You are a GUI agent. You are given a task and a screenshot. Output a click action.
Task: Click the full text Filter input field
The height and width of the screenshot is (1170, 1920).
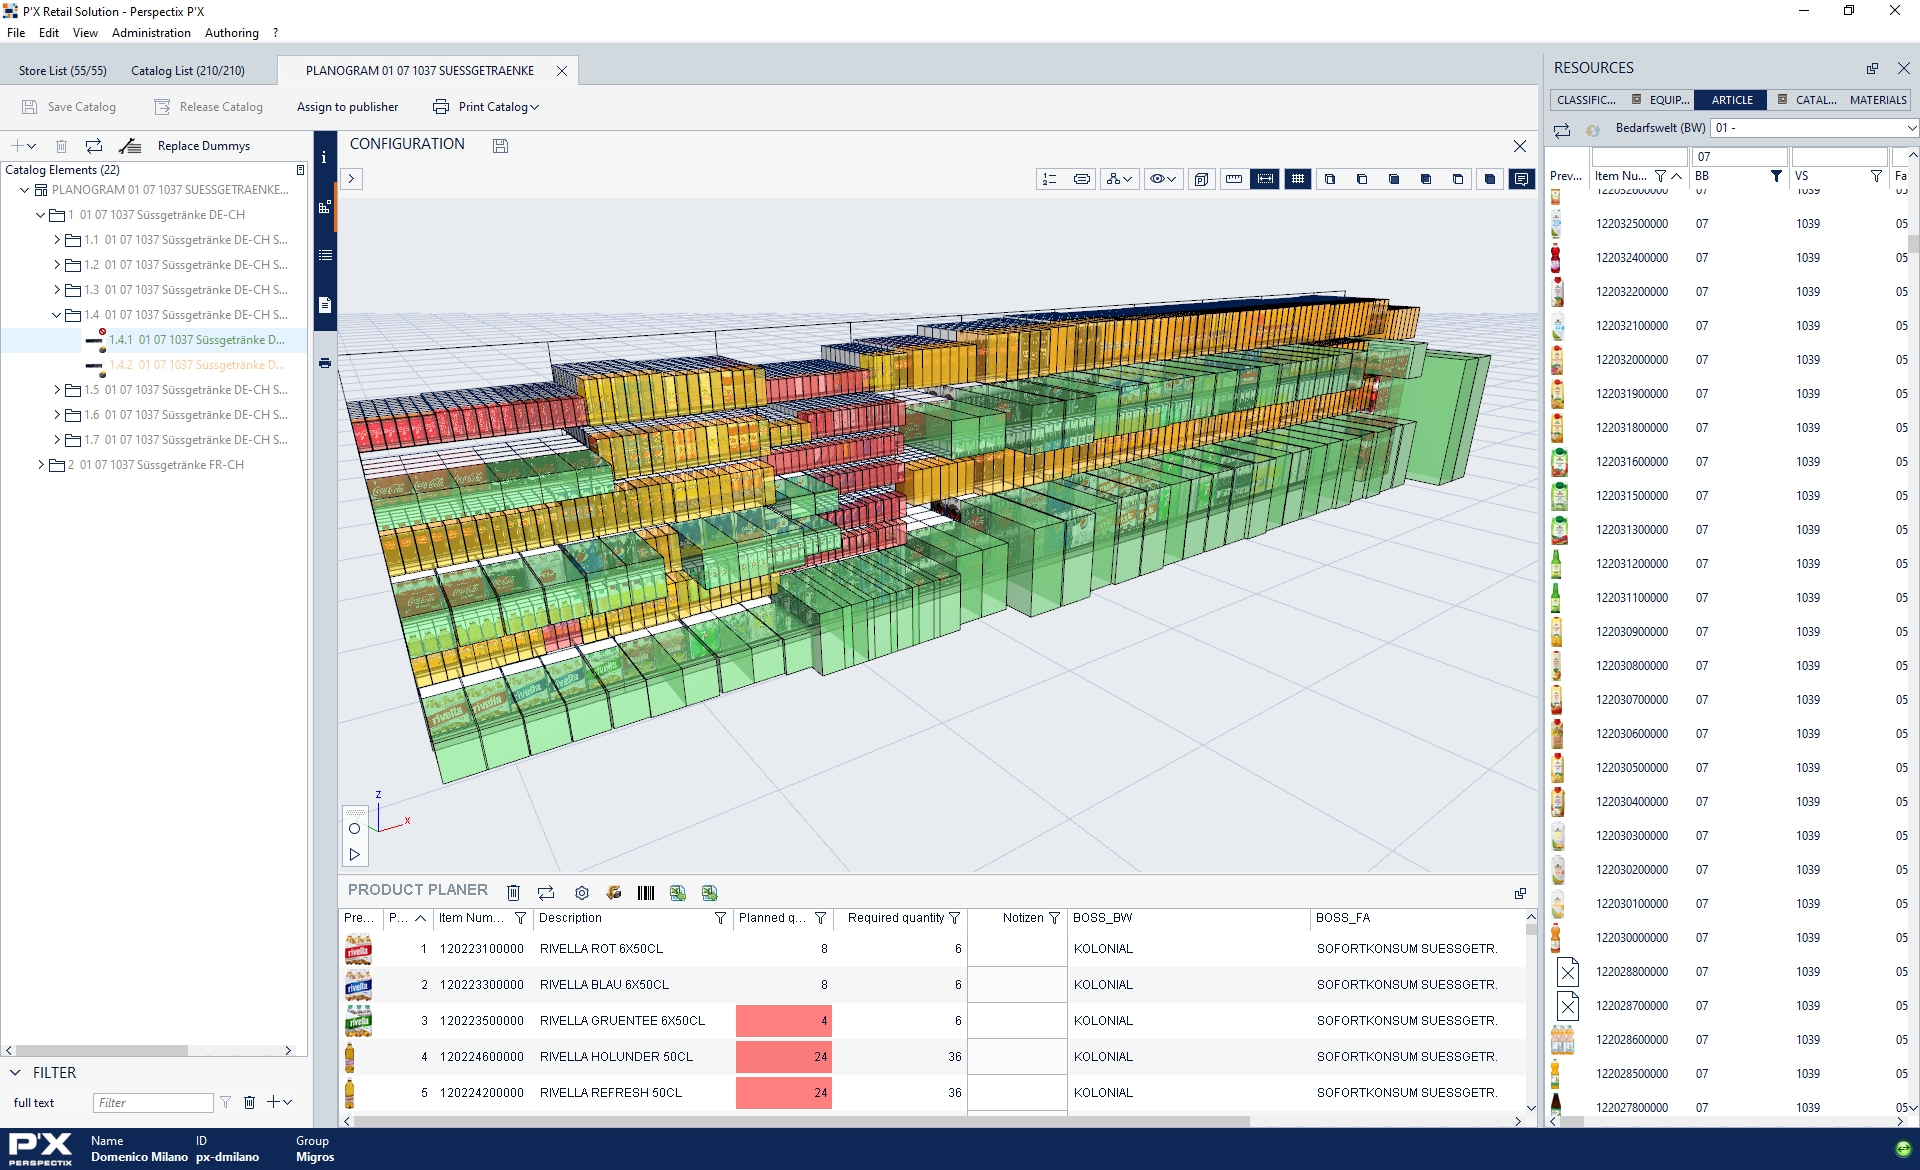coord(153,1102)
